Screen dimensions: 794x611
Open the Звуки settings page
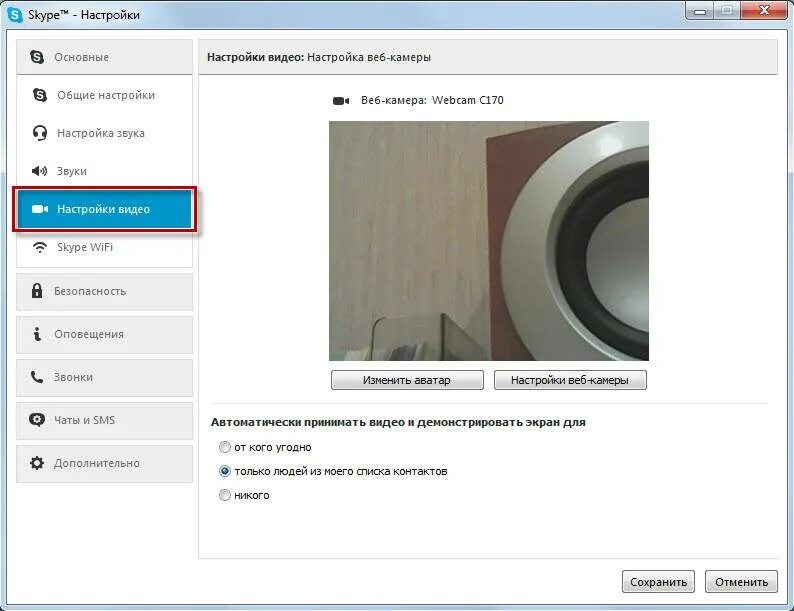(x=104, y=171)
